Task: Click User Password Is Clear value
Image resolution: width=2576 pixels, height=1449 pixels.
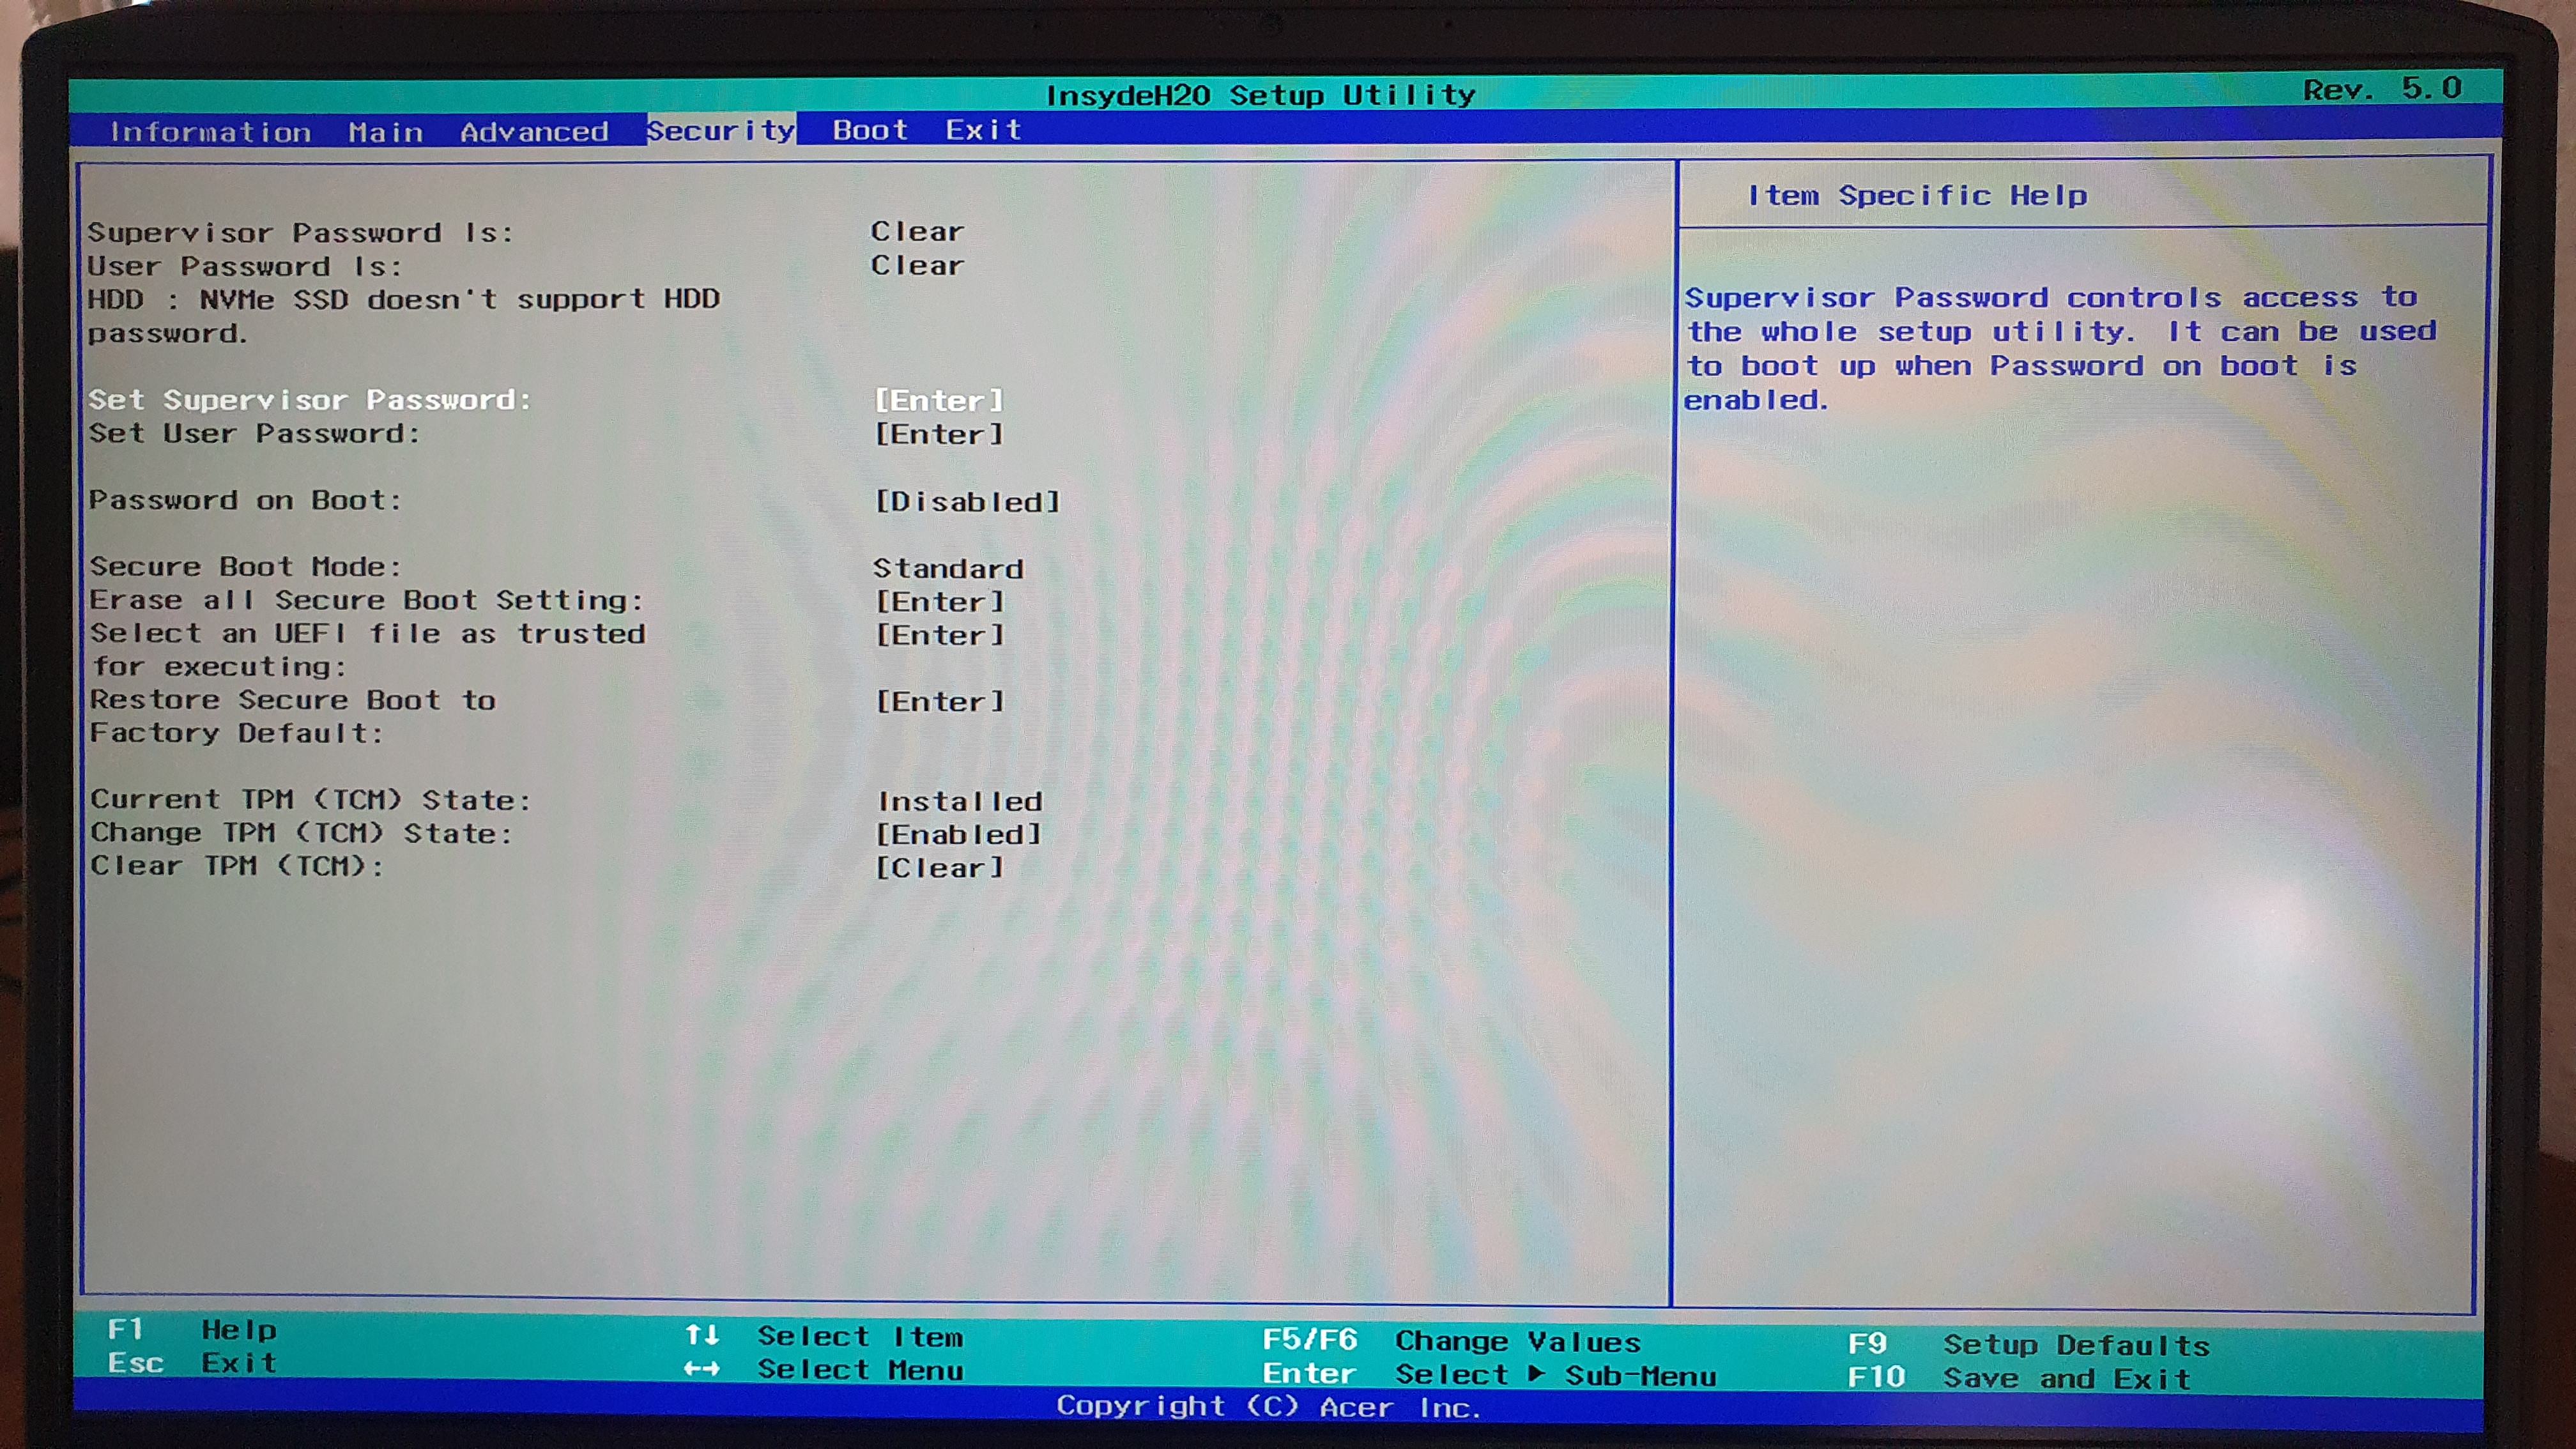Action: (x=917, y=265)
